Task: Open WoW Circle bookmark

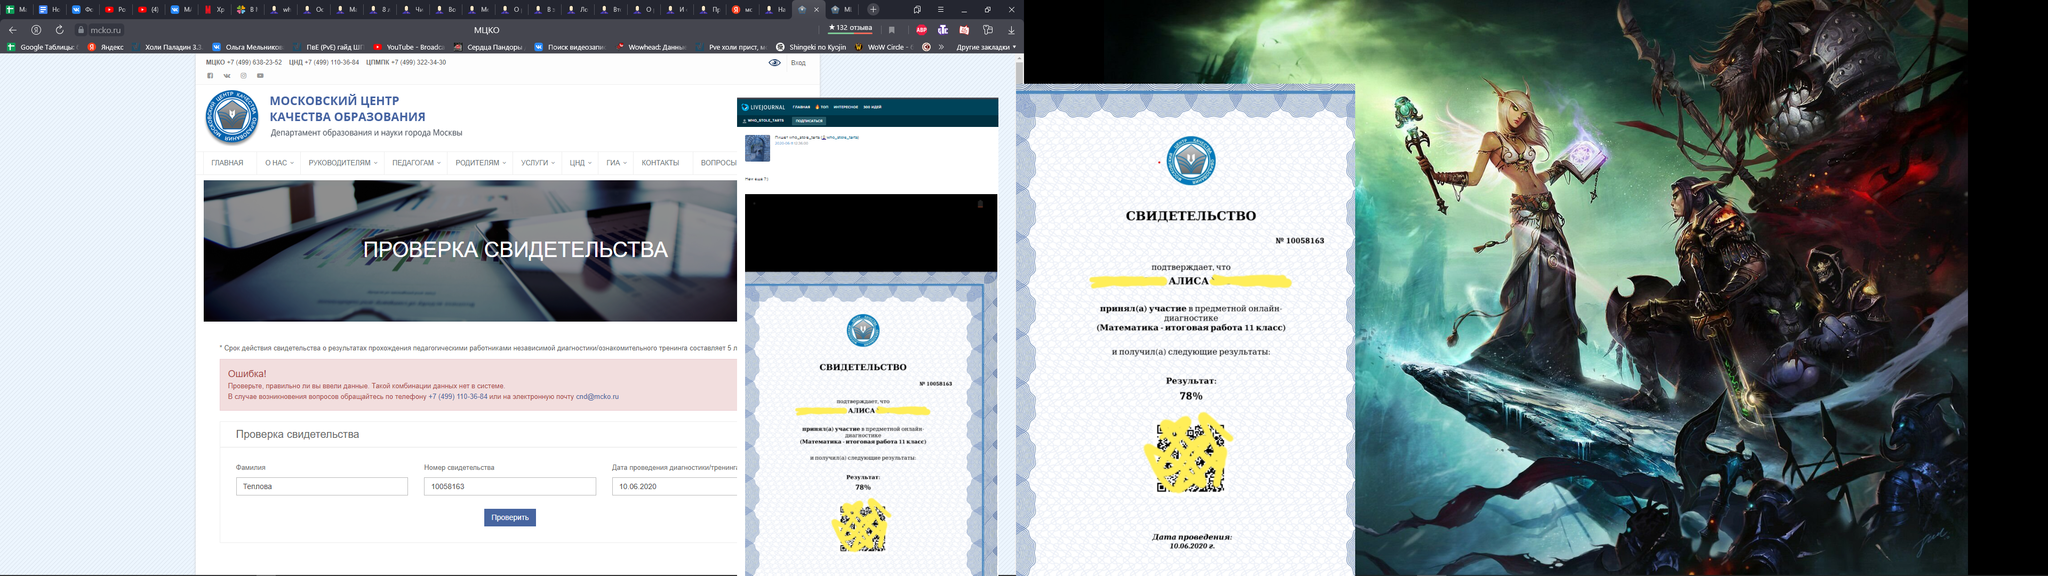Action: 885,47
